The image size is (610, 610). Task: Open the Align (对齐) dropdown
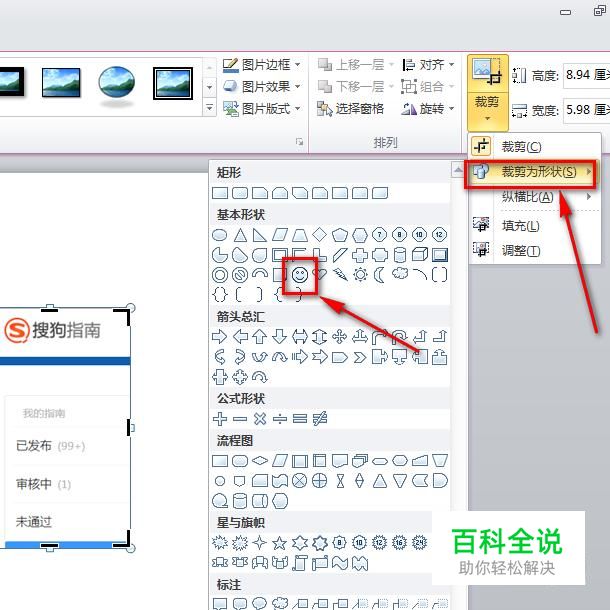coord(428,65)
